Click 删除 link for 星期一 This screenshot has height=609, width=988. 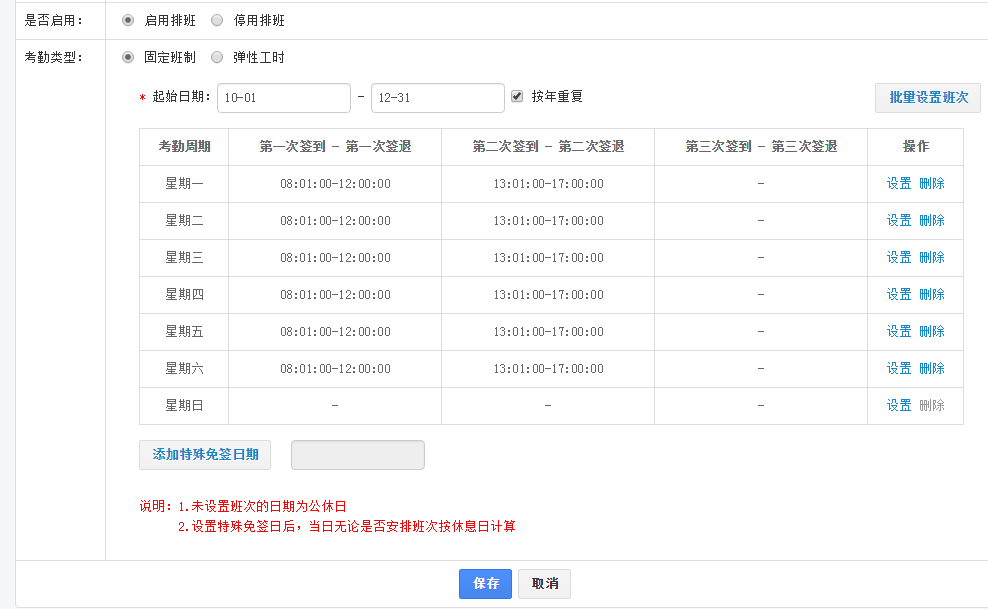click(x=932, y=184)
